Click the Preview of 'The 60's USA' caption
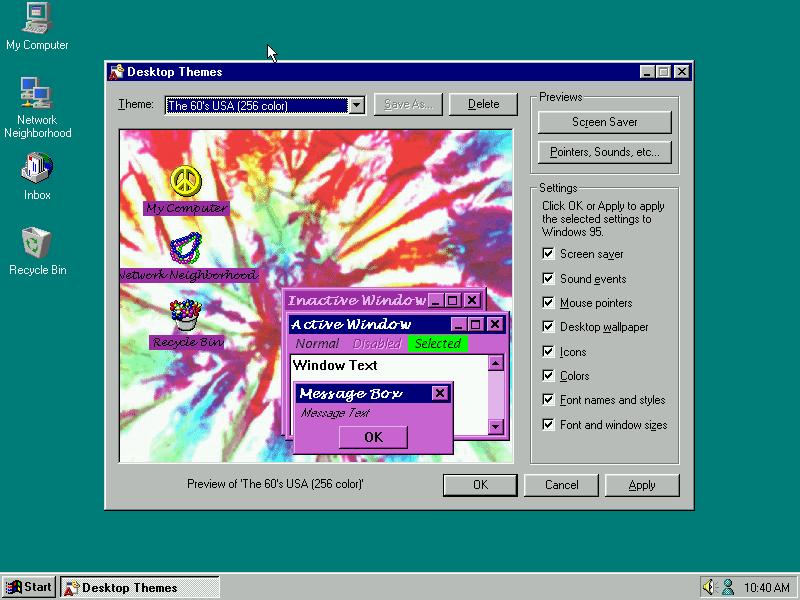Viewport: 800px width, 600px height. [x=275, y=484]
